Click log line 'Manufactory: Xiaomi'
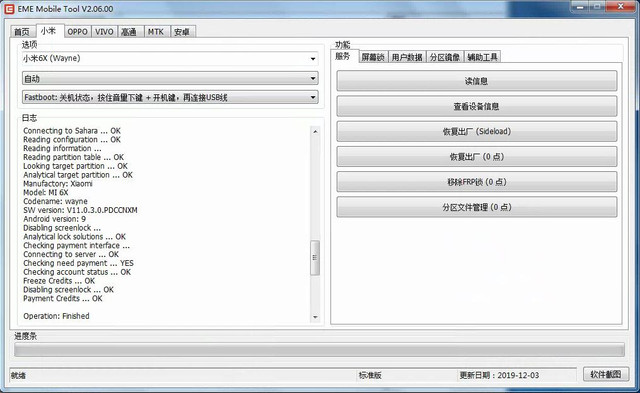 tap(58, 184)
